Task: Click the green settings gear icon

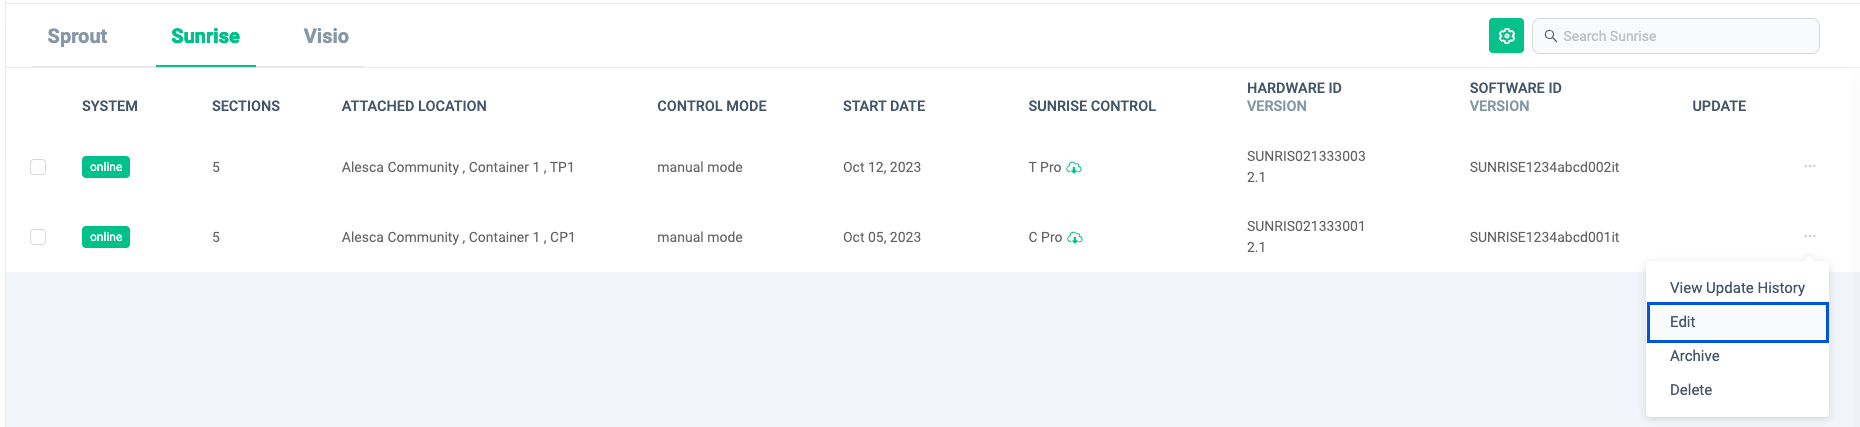Action: (x=1506, y=36)
